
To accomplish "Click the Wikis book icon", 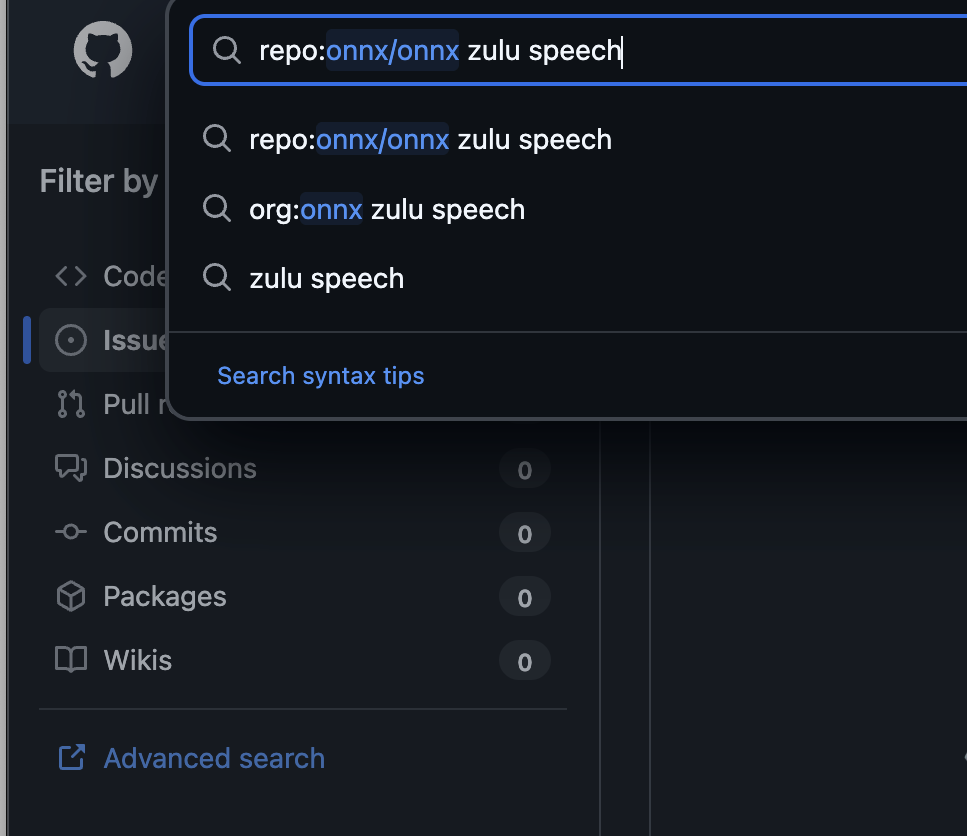I will 71,660.
